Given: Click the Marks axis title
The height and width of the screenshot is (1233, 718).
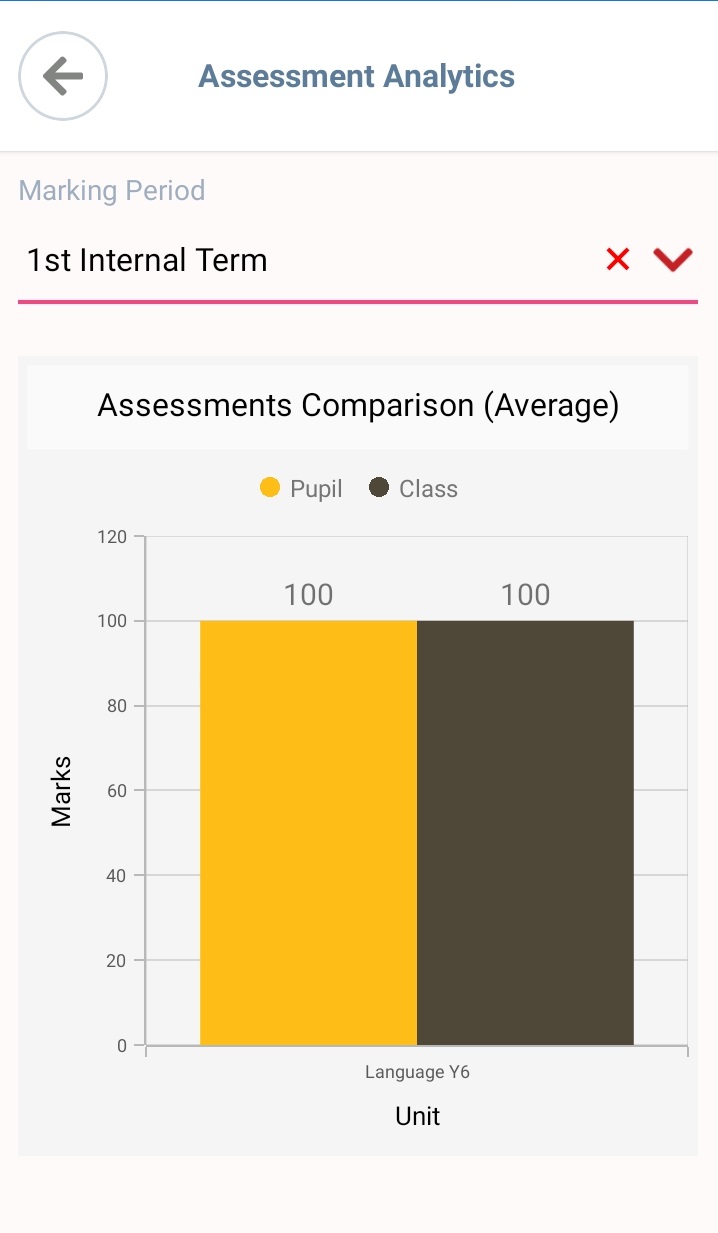Looking at the screenshot, I should 62,791.
